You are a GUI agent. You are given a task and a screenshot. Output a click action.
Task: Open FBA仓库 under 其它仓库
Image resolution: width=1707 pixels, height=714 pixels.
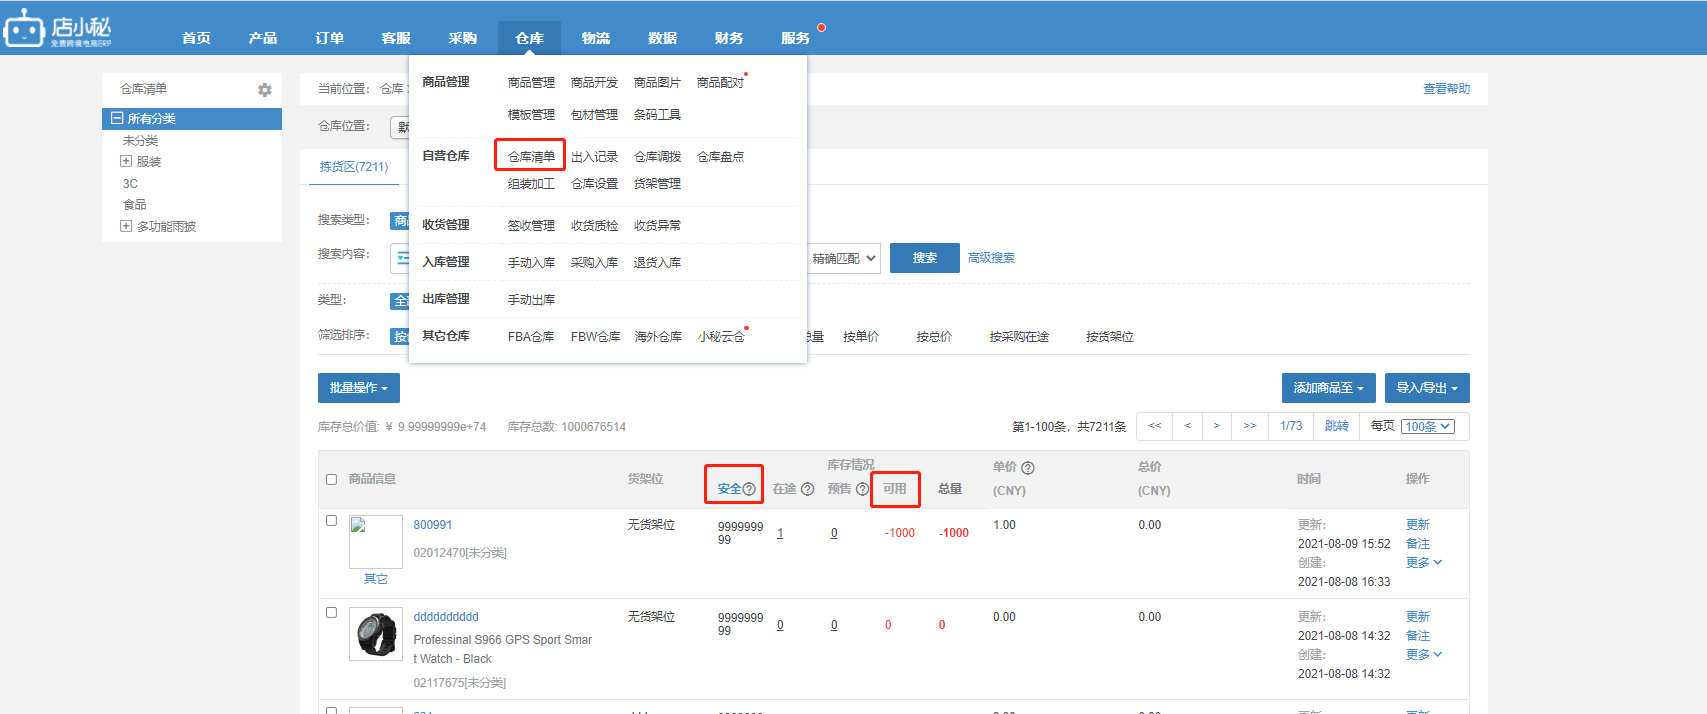point(531,337)
